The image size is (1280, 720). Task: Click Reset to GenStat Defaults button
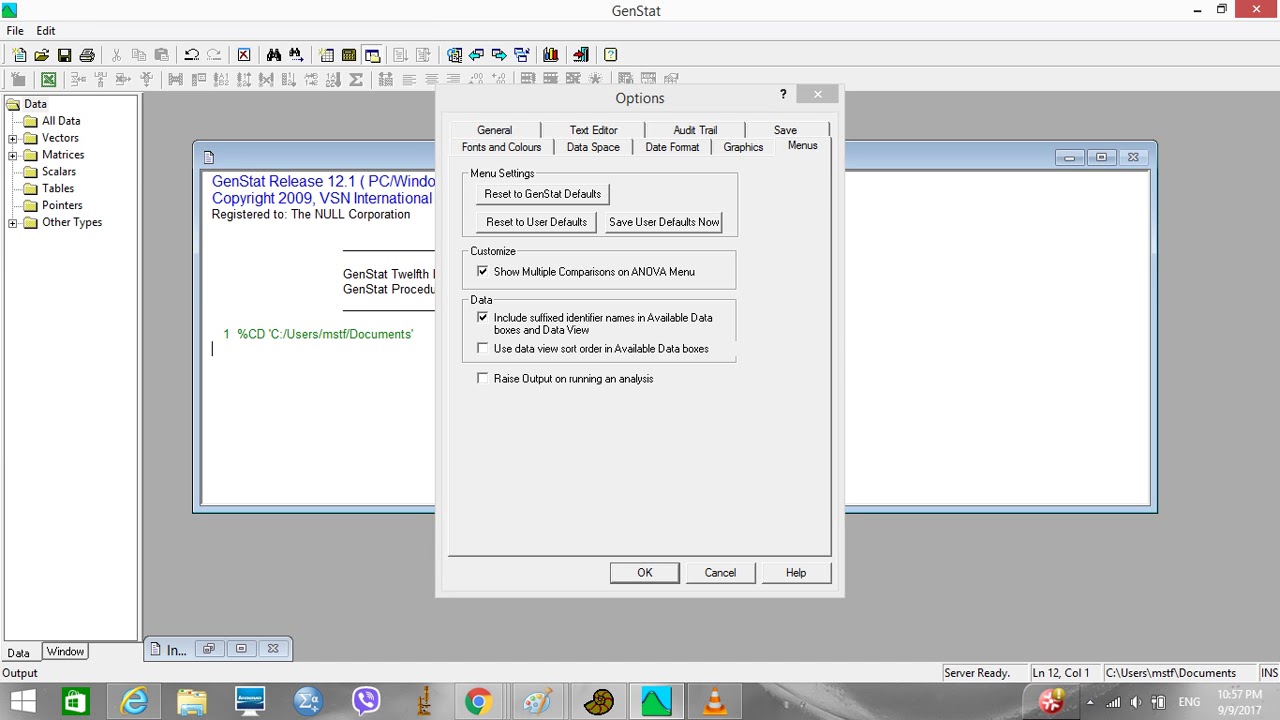coord(543,194)
